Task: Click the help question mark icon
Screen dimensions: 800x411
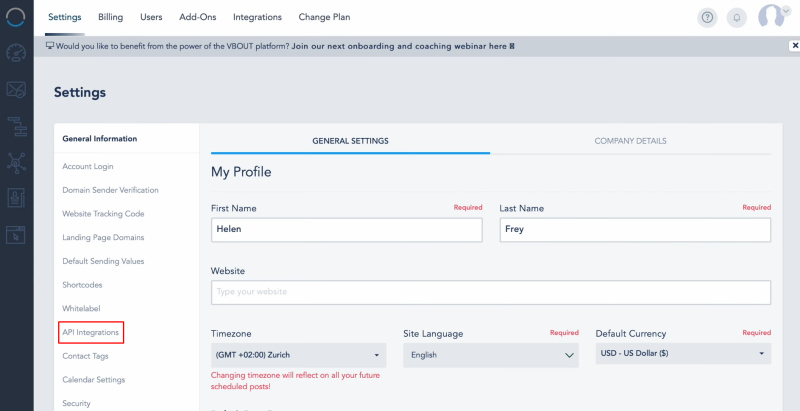Action: click(x=707, y=17)
